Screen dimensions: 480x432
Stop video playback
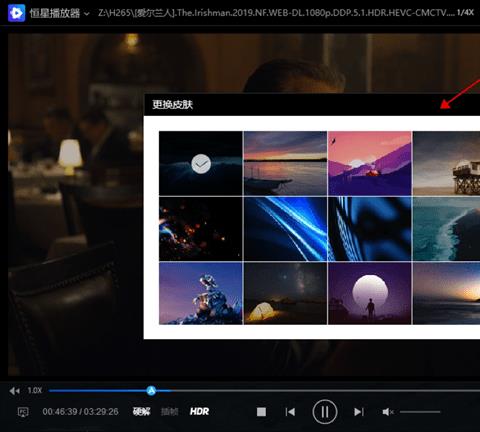pyautogui.click(x=261, y=412)
